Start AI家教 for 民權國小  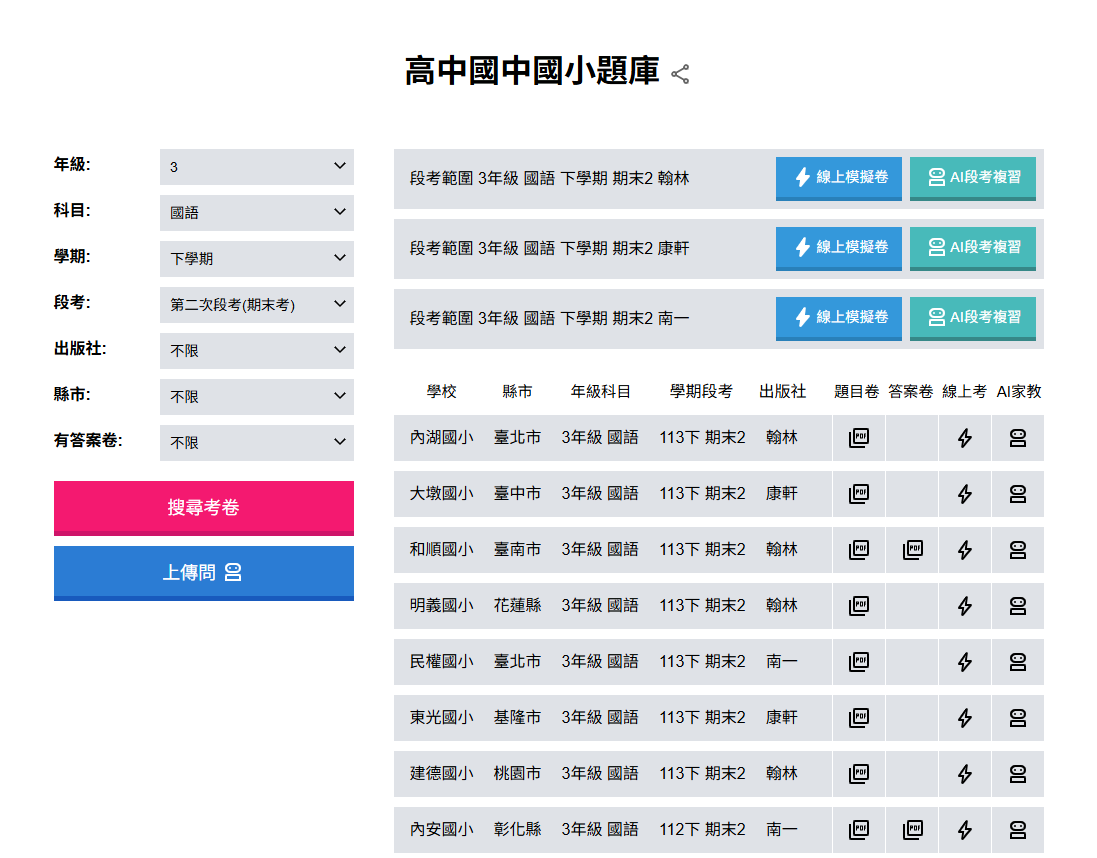pyautogui.click(x=1017, y=661)
